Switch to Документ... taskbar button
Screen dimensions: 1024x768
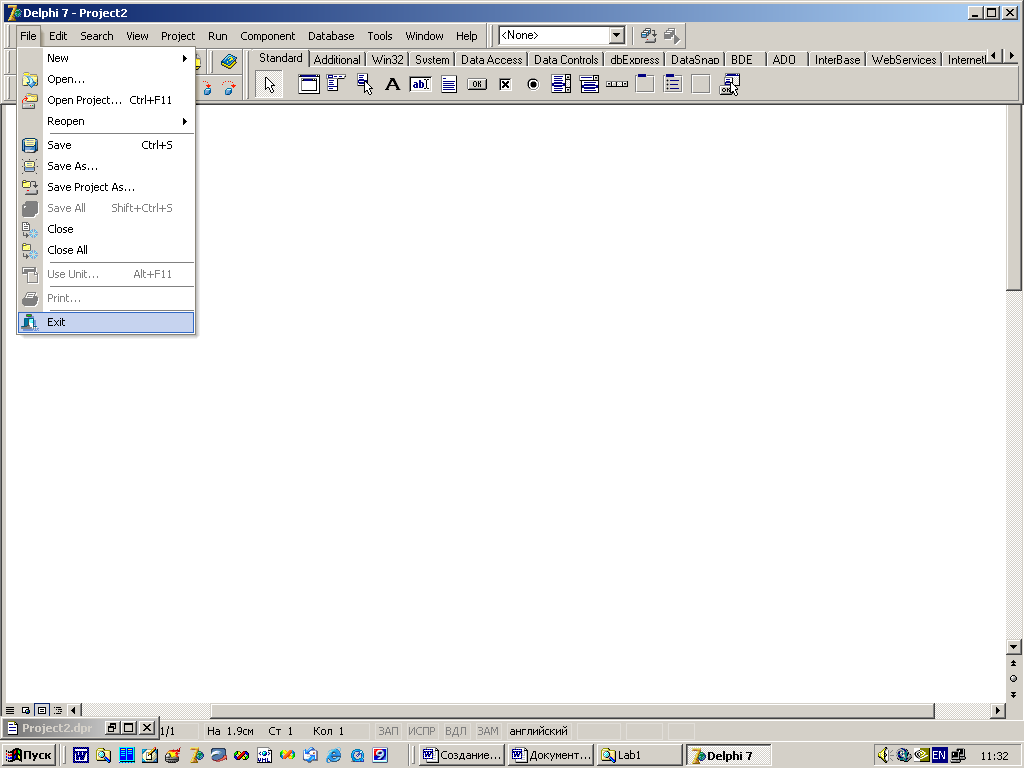click(551, 755)
